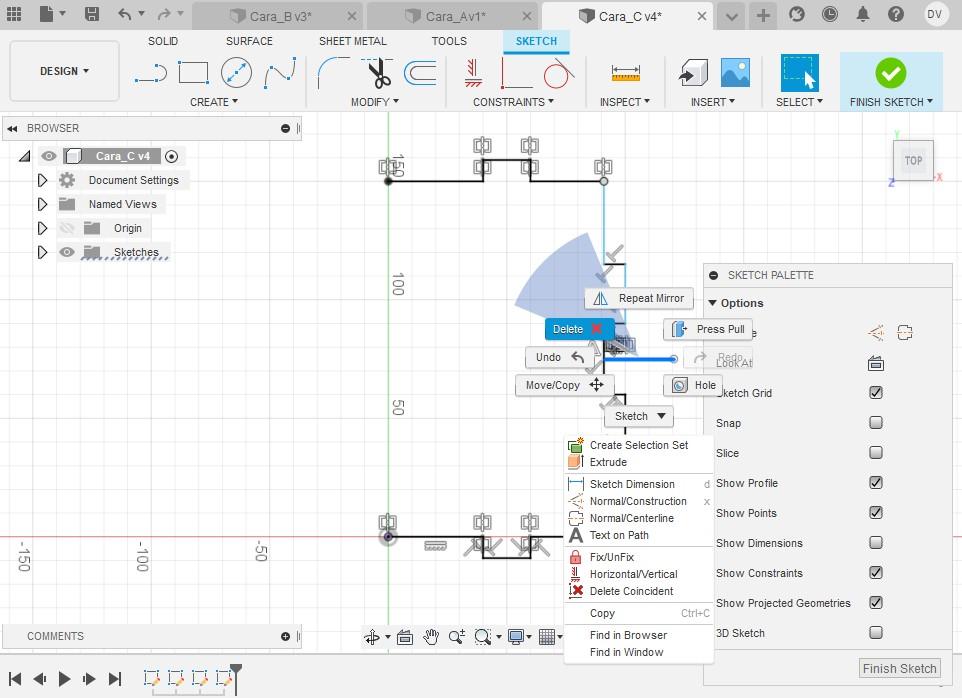
Task: Click the Look At icon in Sketch Palette
Action: click(x=875, y=363)
